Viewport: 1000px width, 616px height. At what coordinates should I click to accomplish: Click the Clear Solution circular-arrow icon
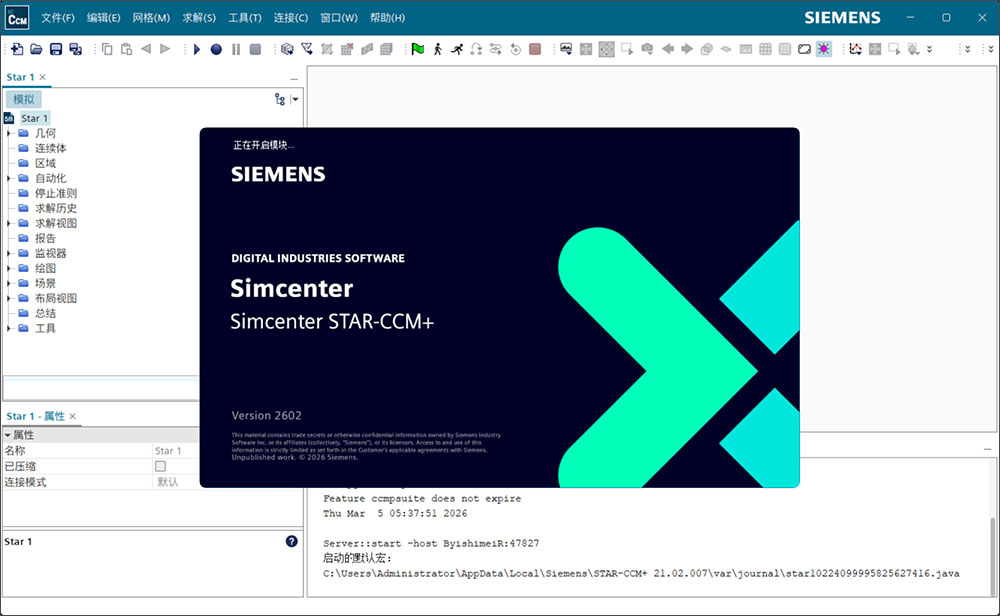515,49
